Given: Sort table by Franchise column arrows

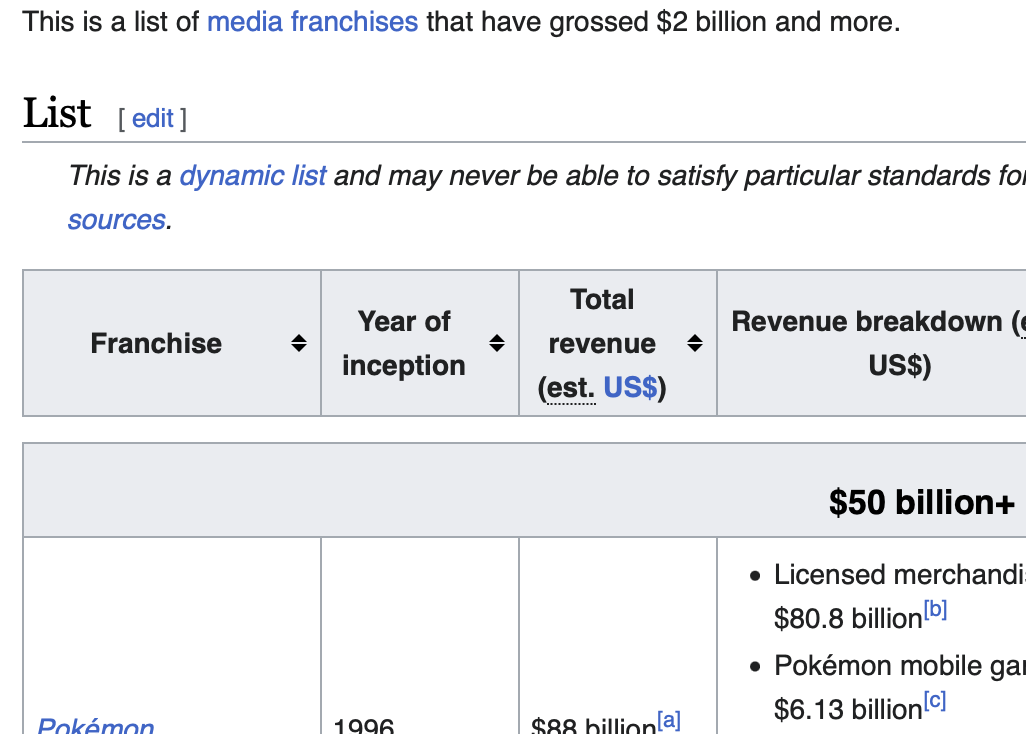Looking at the screenshot, I should [298, 344].
